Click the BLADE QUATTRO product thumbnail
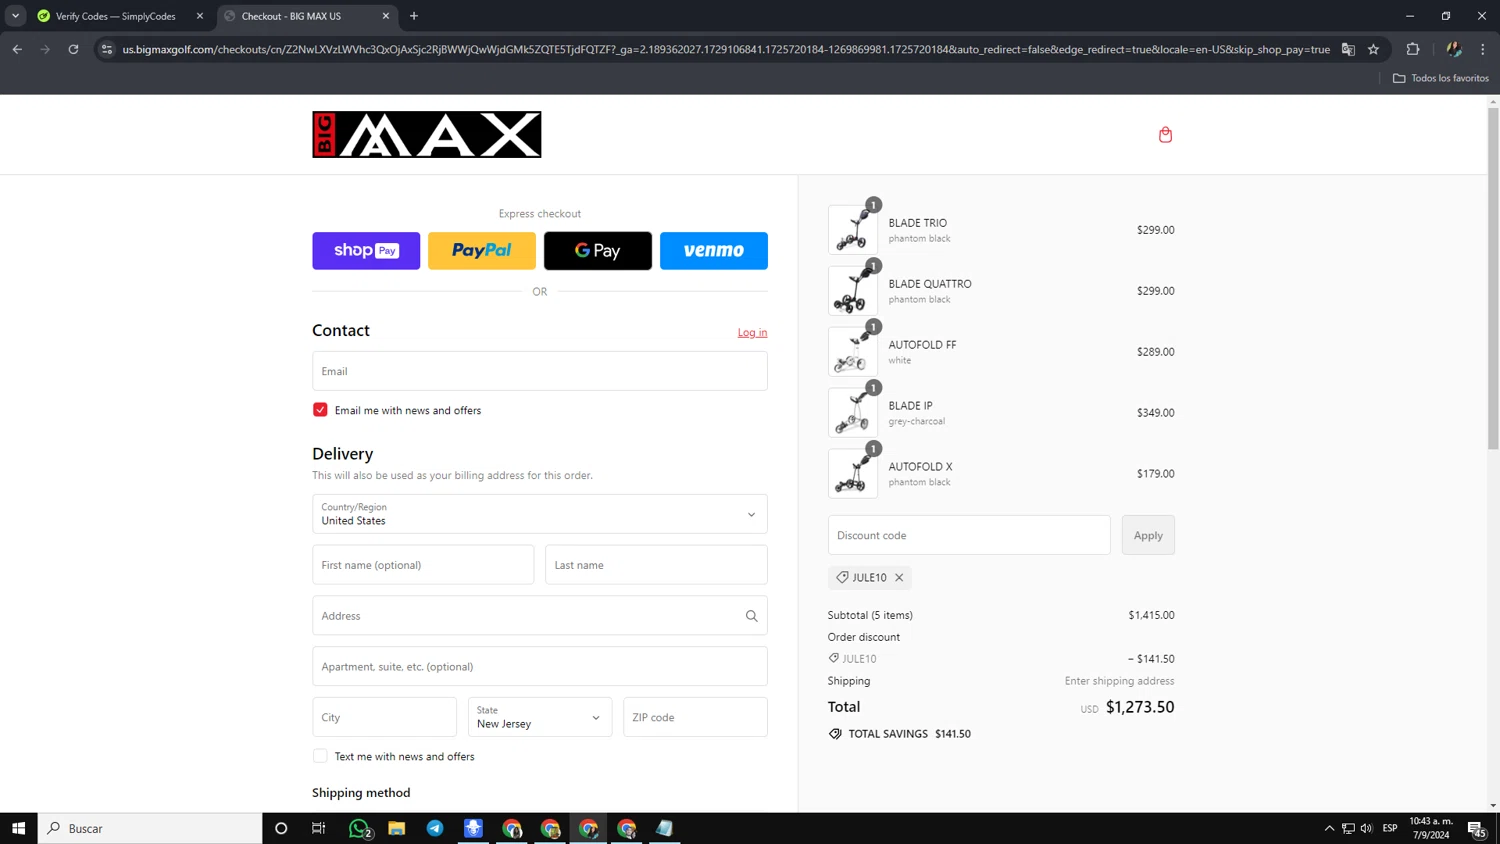Viewport: 1500px width, 844px height. [x=853, y=291]
